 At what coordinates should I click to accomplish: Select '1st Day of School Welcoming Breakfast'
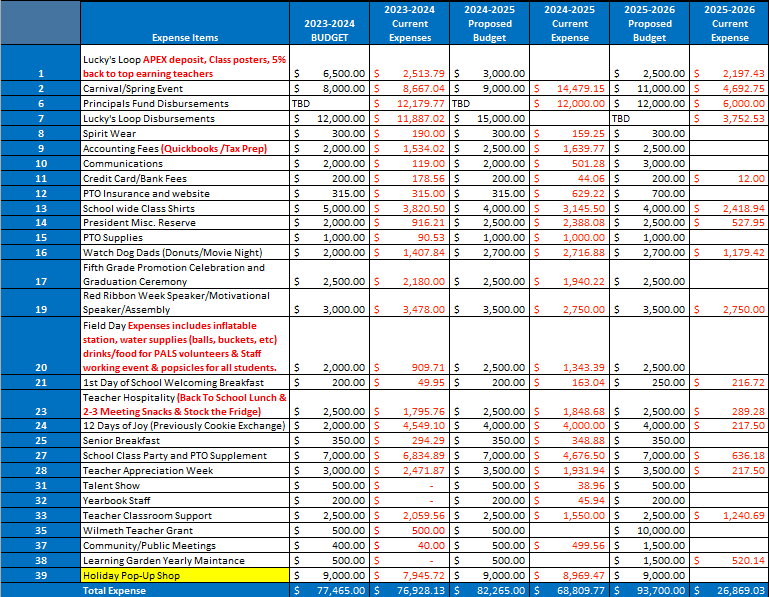pos(185,382)
